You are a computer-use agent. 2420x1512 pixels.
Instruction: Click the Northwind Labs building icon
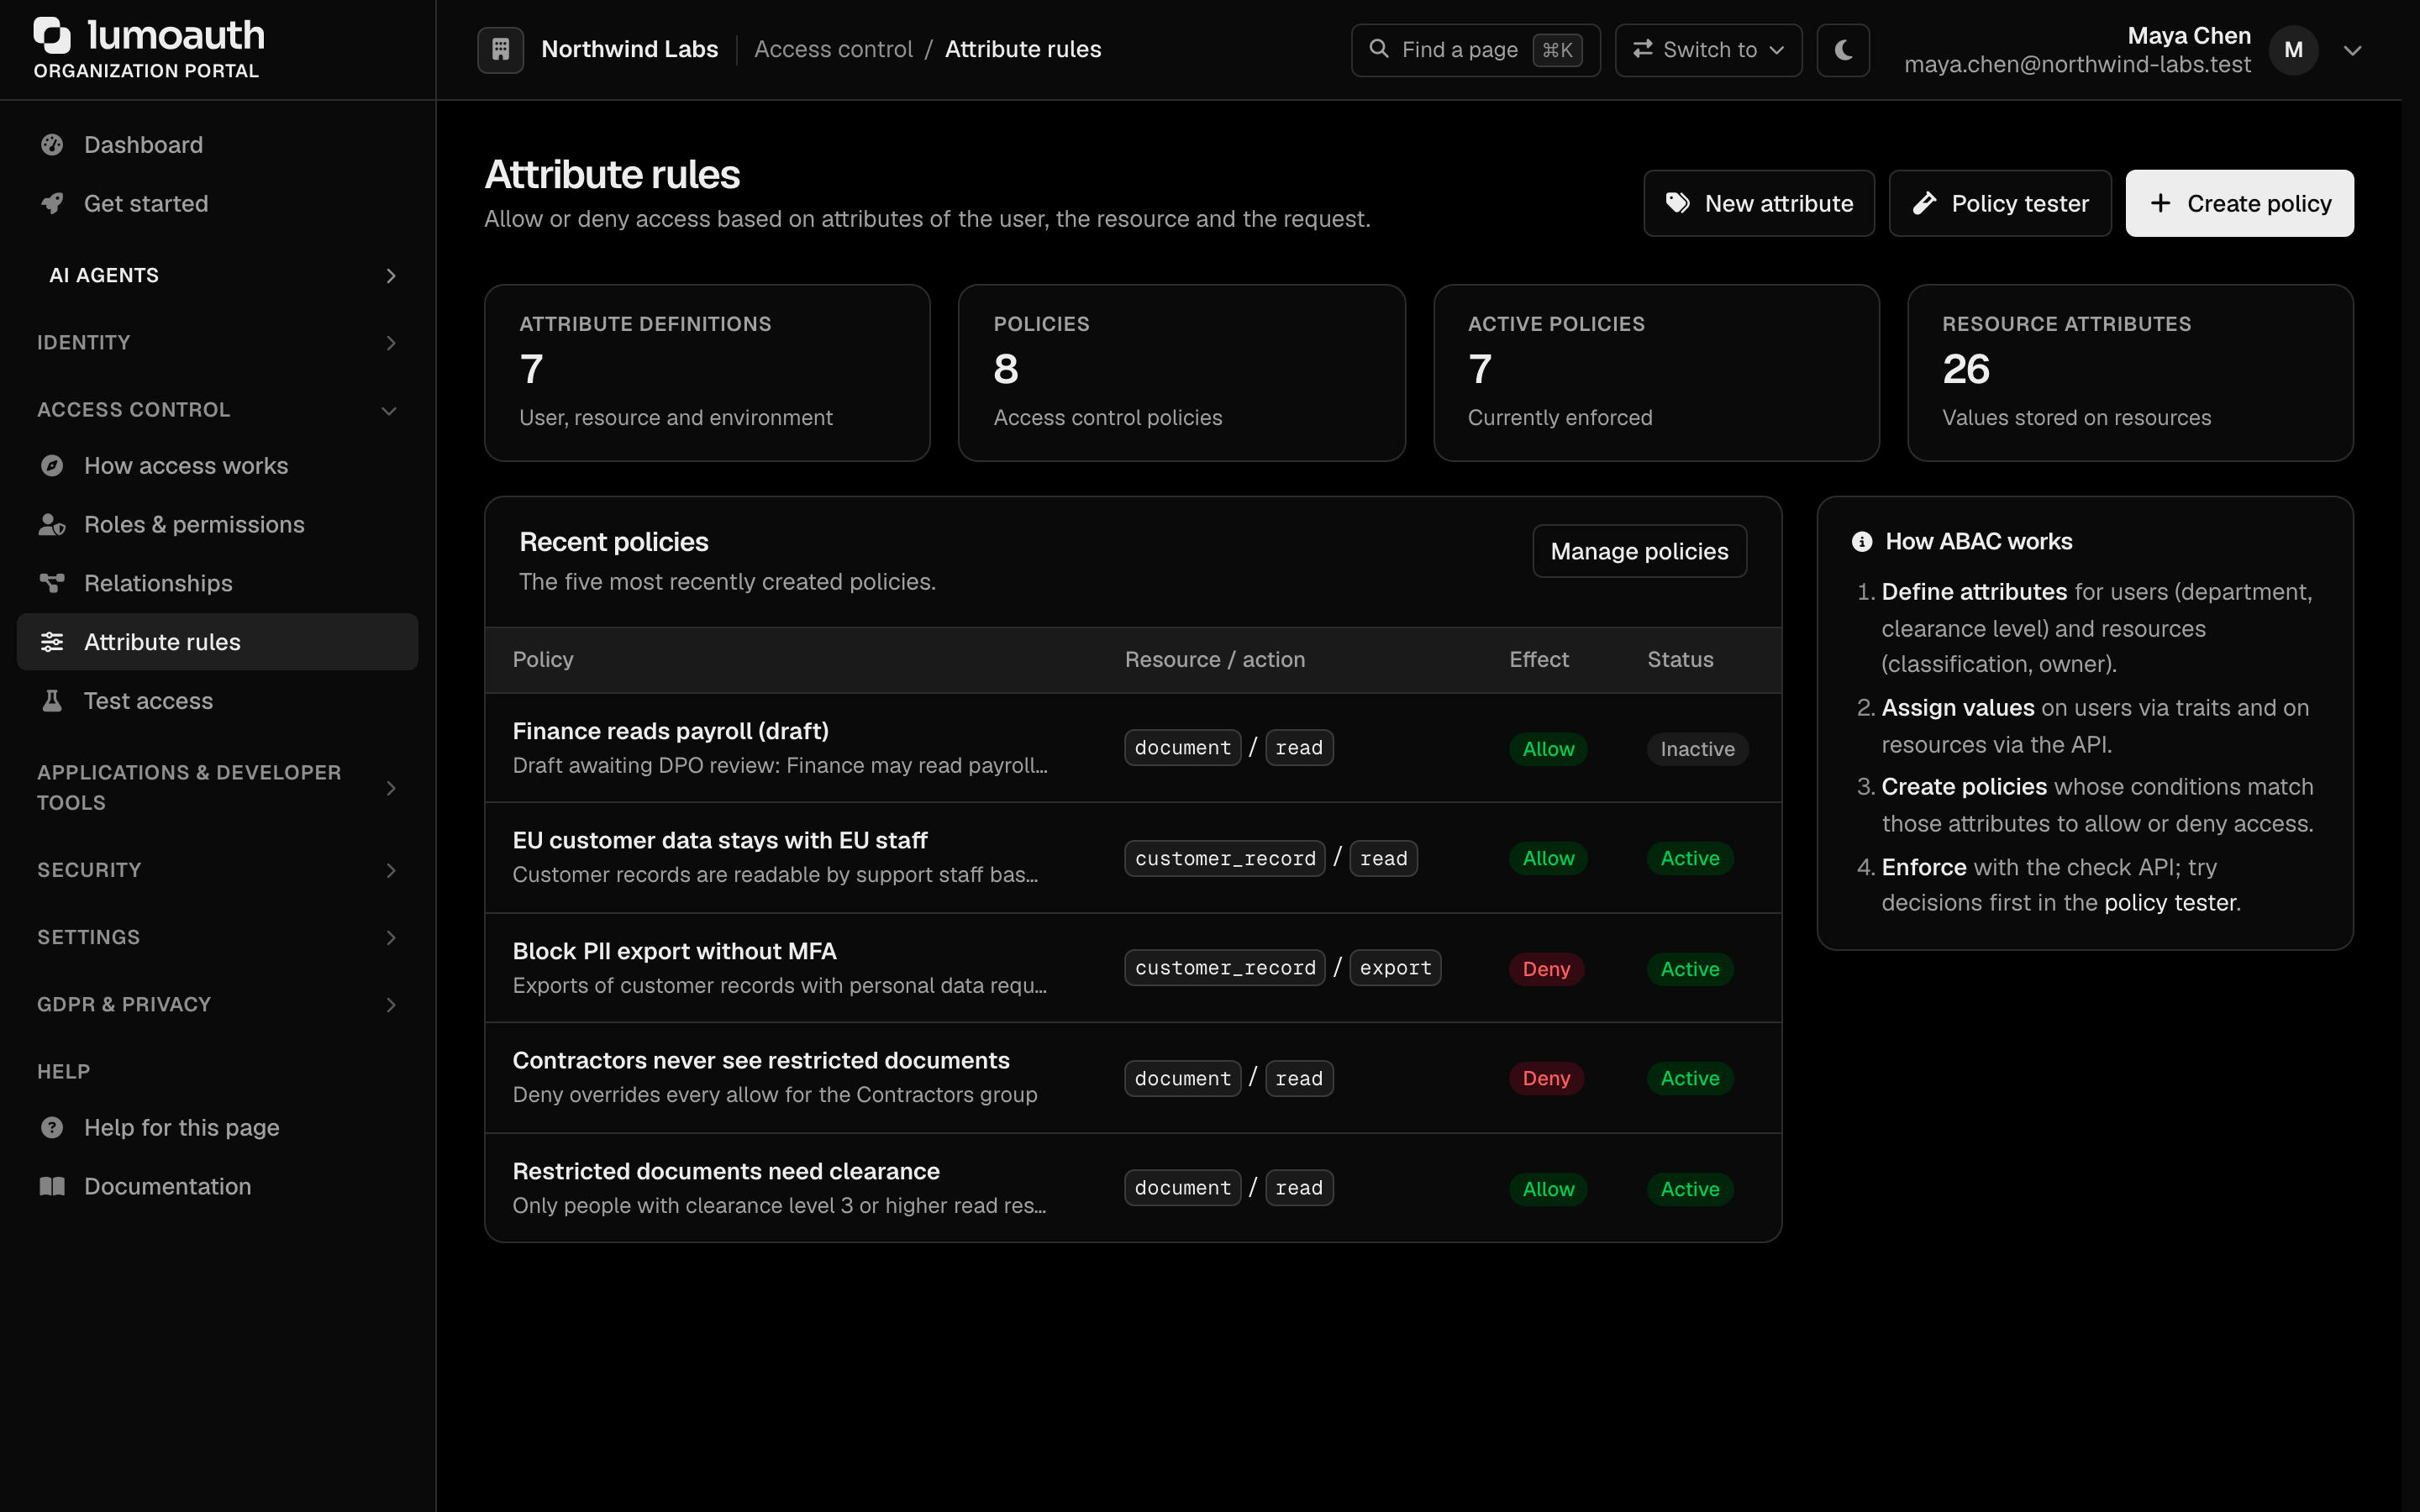coord(500,49)
